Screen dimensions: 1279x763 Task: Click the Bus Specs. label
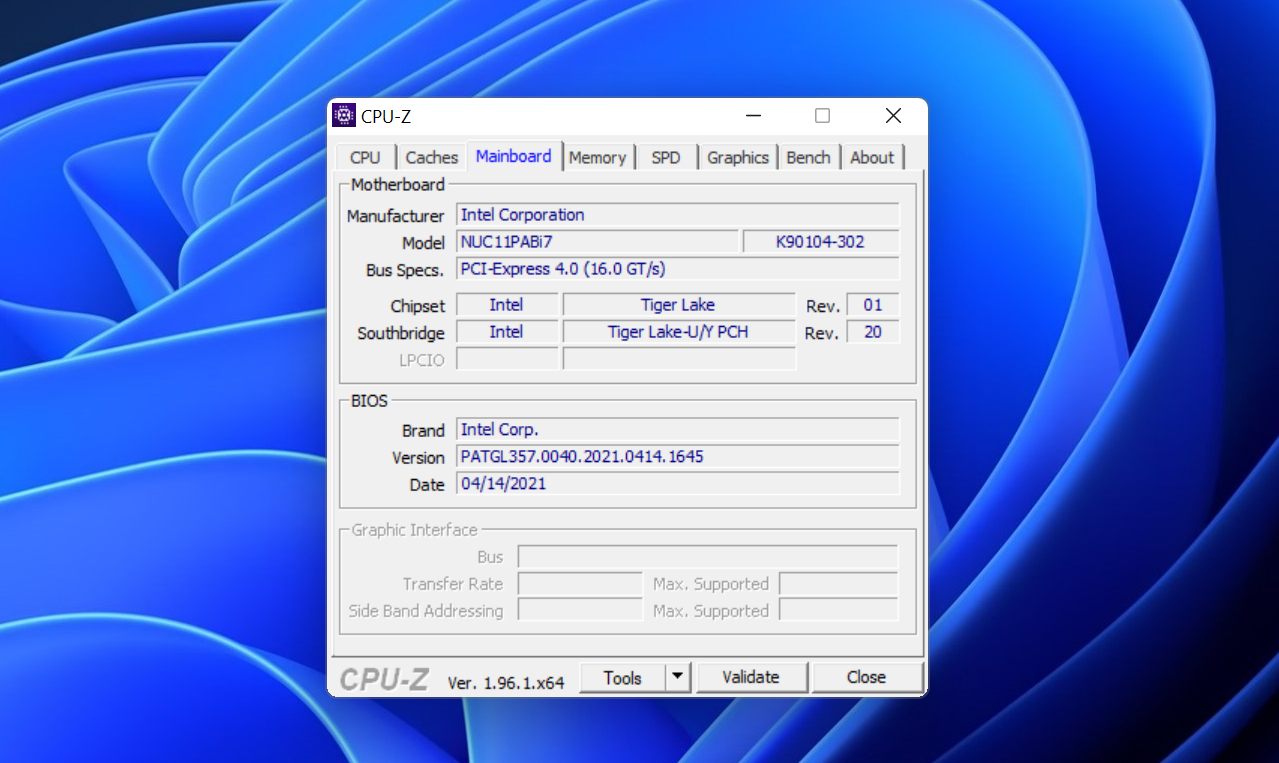[x=405, y=271]
